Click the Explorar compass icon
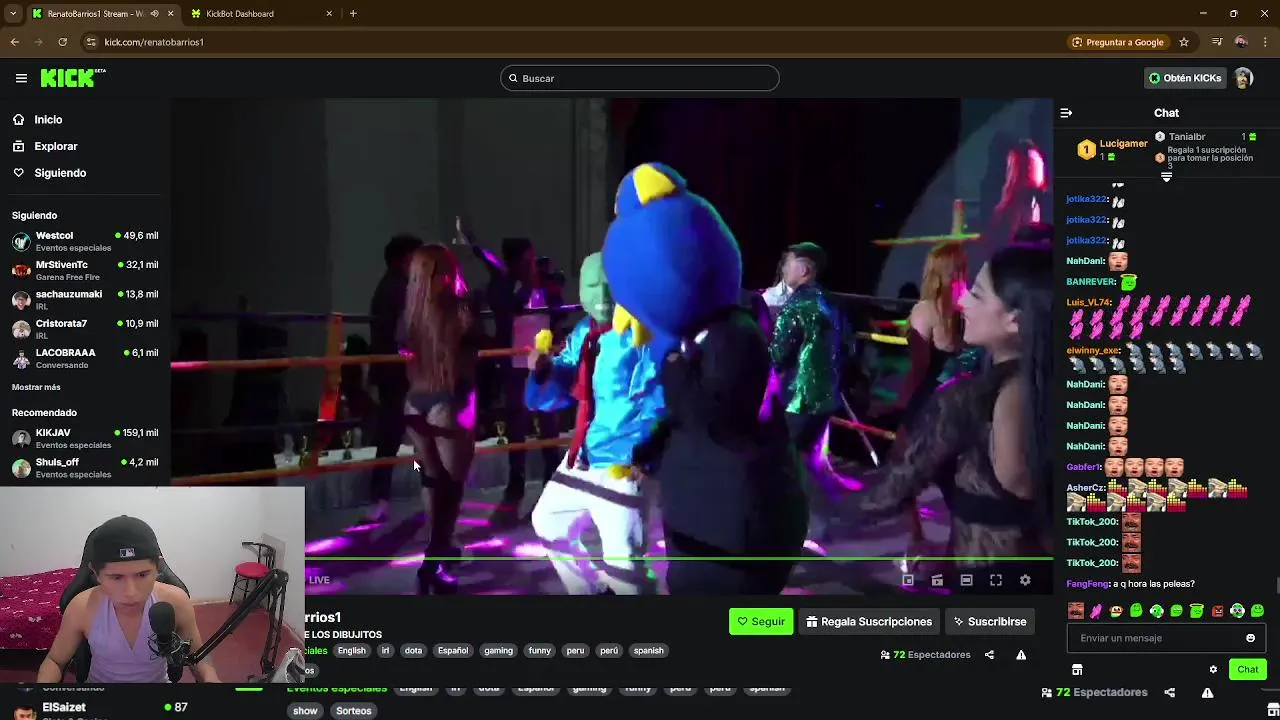The height and width of the screenshot is (720, 1280). pos(19,146)
